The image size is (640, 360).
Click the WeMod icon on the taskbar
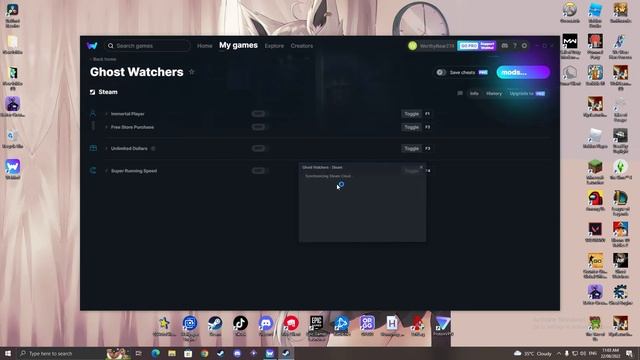270,353
